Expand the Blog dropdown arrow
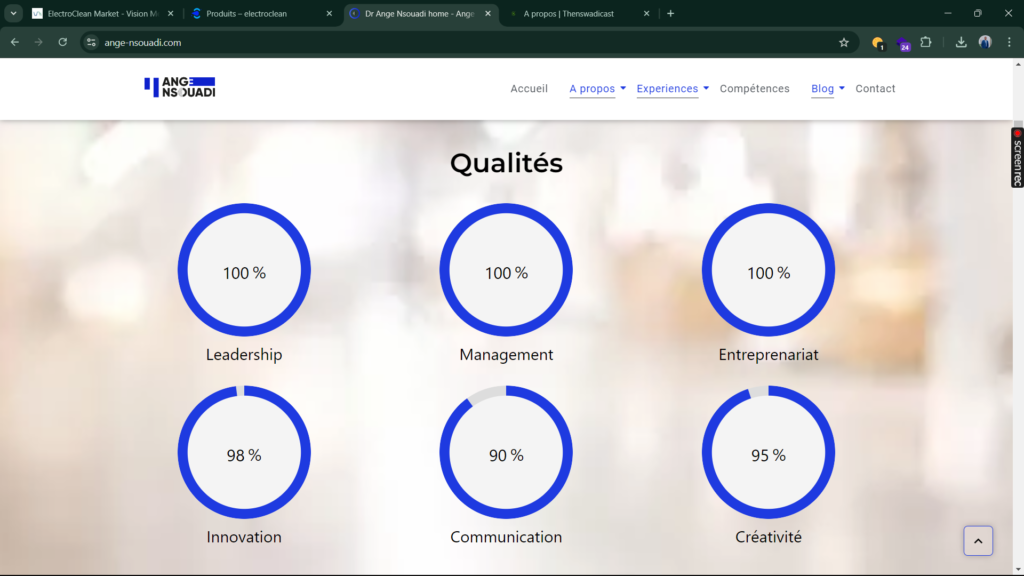 (x=842, y=88)
